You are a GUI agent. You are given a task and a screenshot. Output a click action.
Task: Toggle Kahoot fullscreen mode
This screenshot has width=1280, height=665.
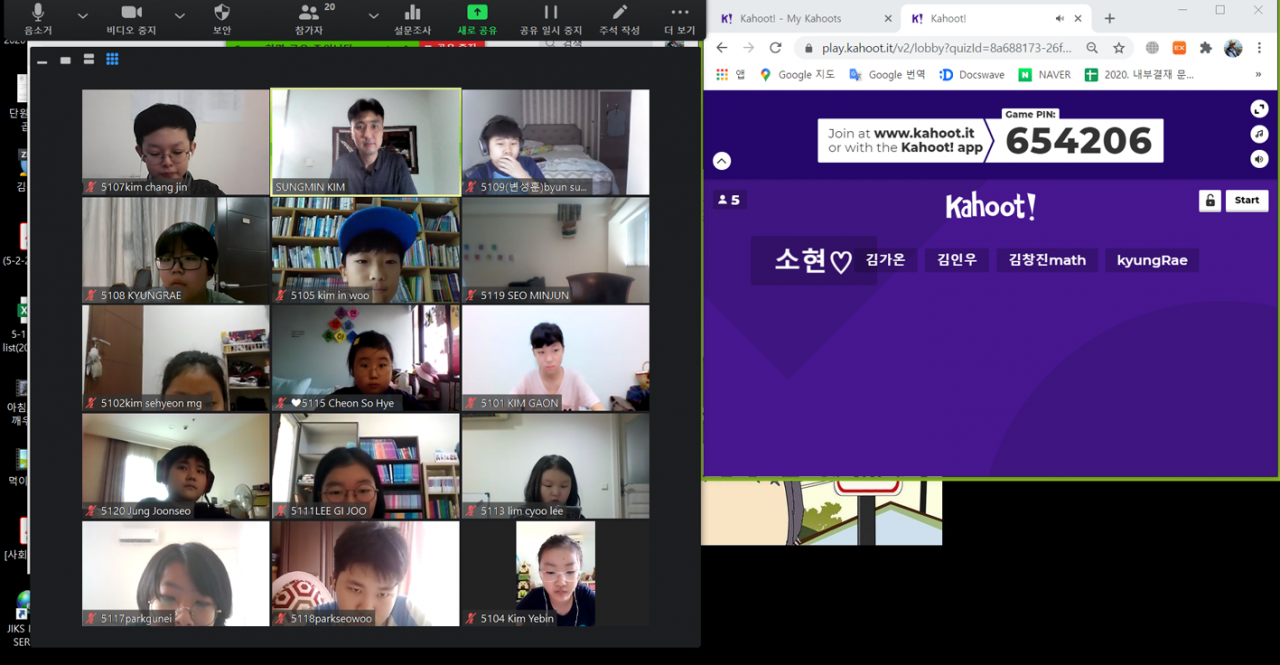pos(1260,109)
